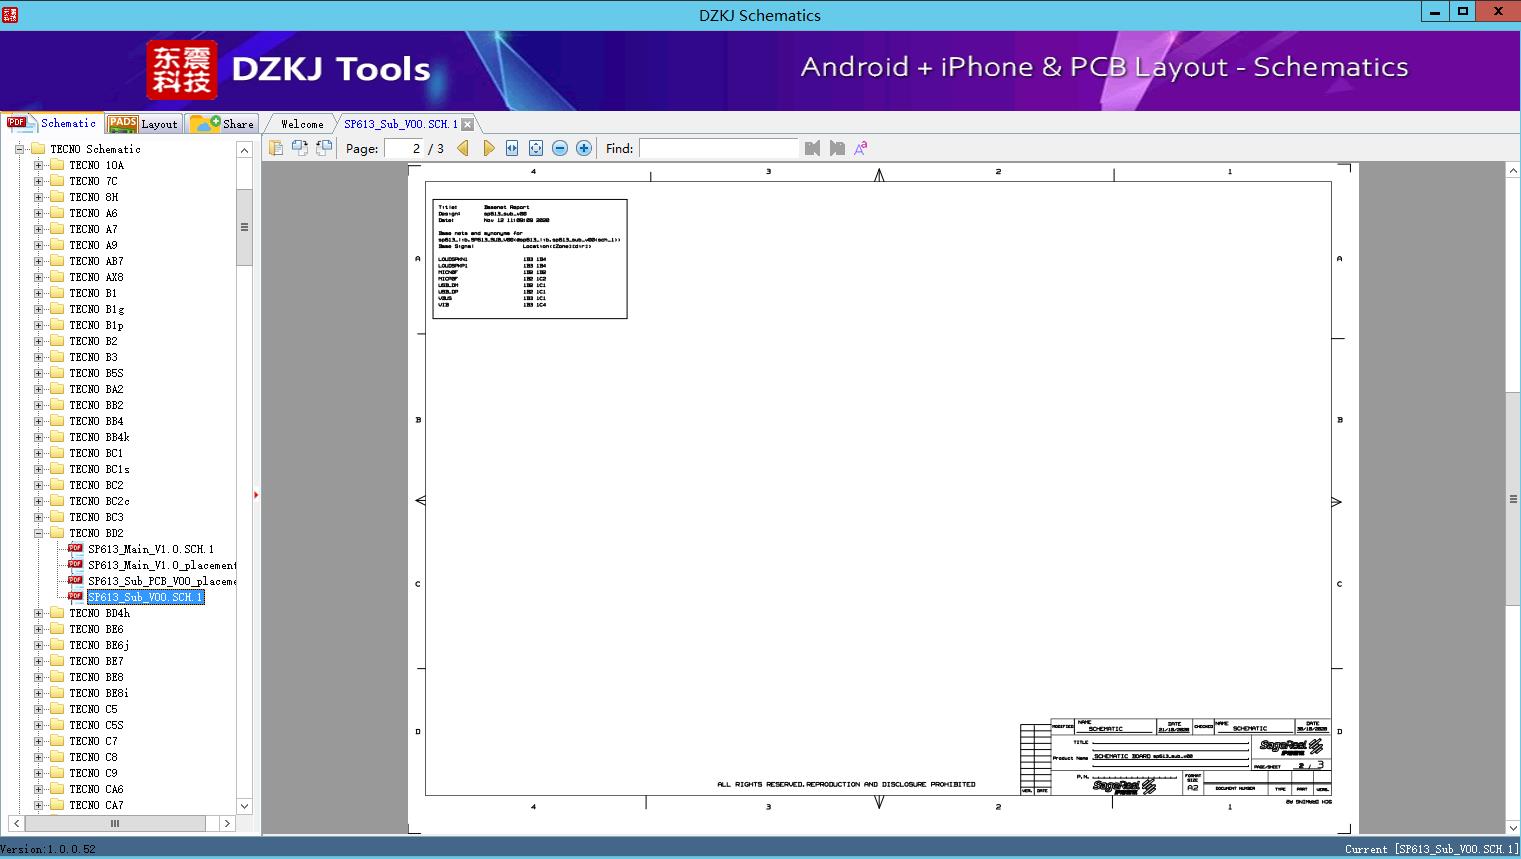Document view scroll up arrow
This screenshot has height=859, width=1521.
click(1513, 171)
